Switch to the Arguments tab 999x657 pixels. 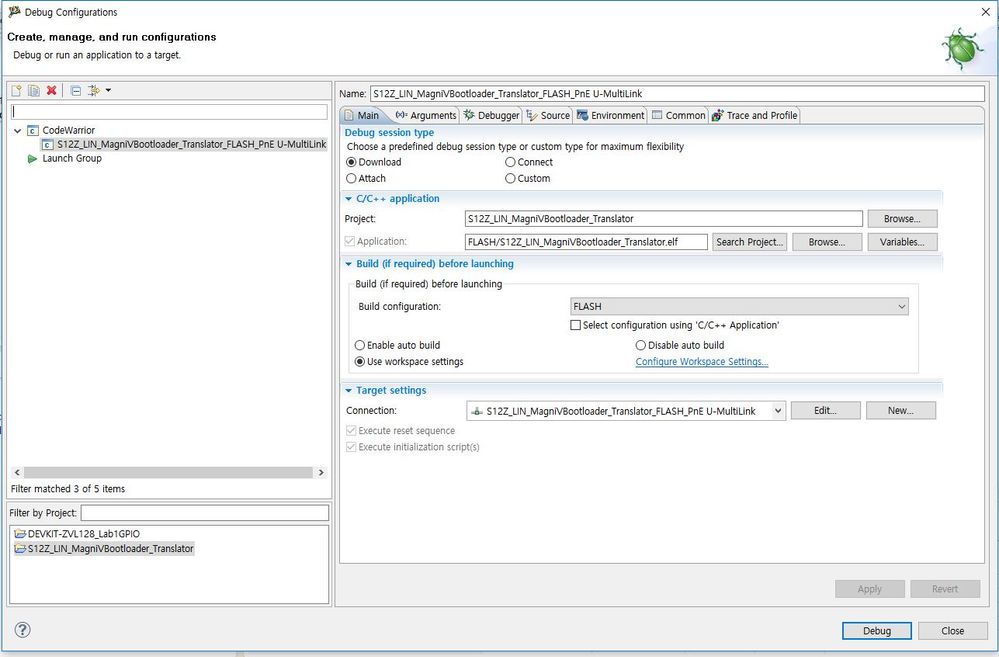[426, 115]
